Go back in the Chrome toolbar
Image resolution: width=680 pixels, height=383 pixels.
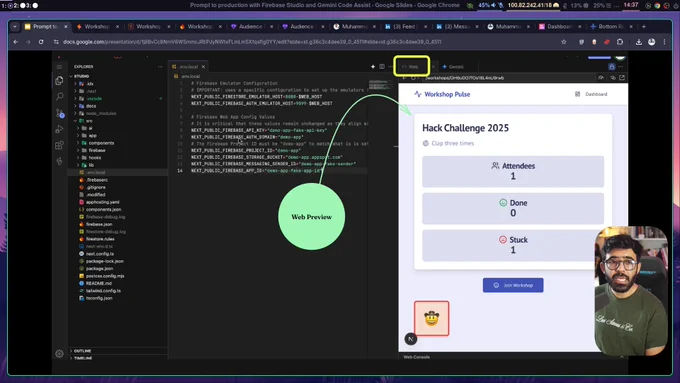tap(16, 42)
